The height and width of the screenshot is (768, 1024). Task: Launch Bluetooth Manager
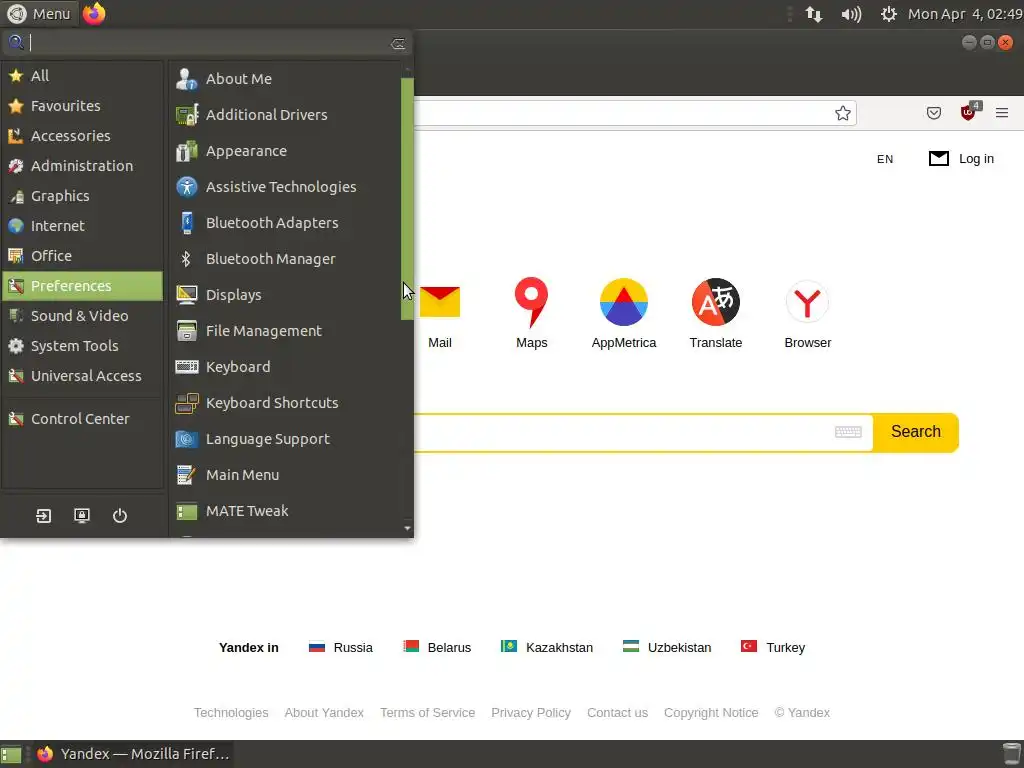point(285,259)
